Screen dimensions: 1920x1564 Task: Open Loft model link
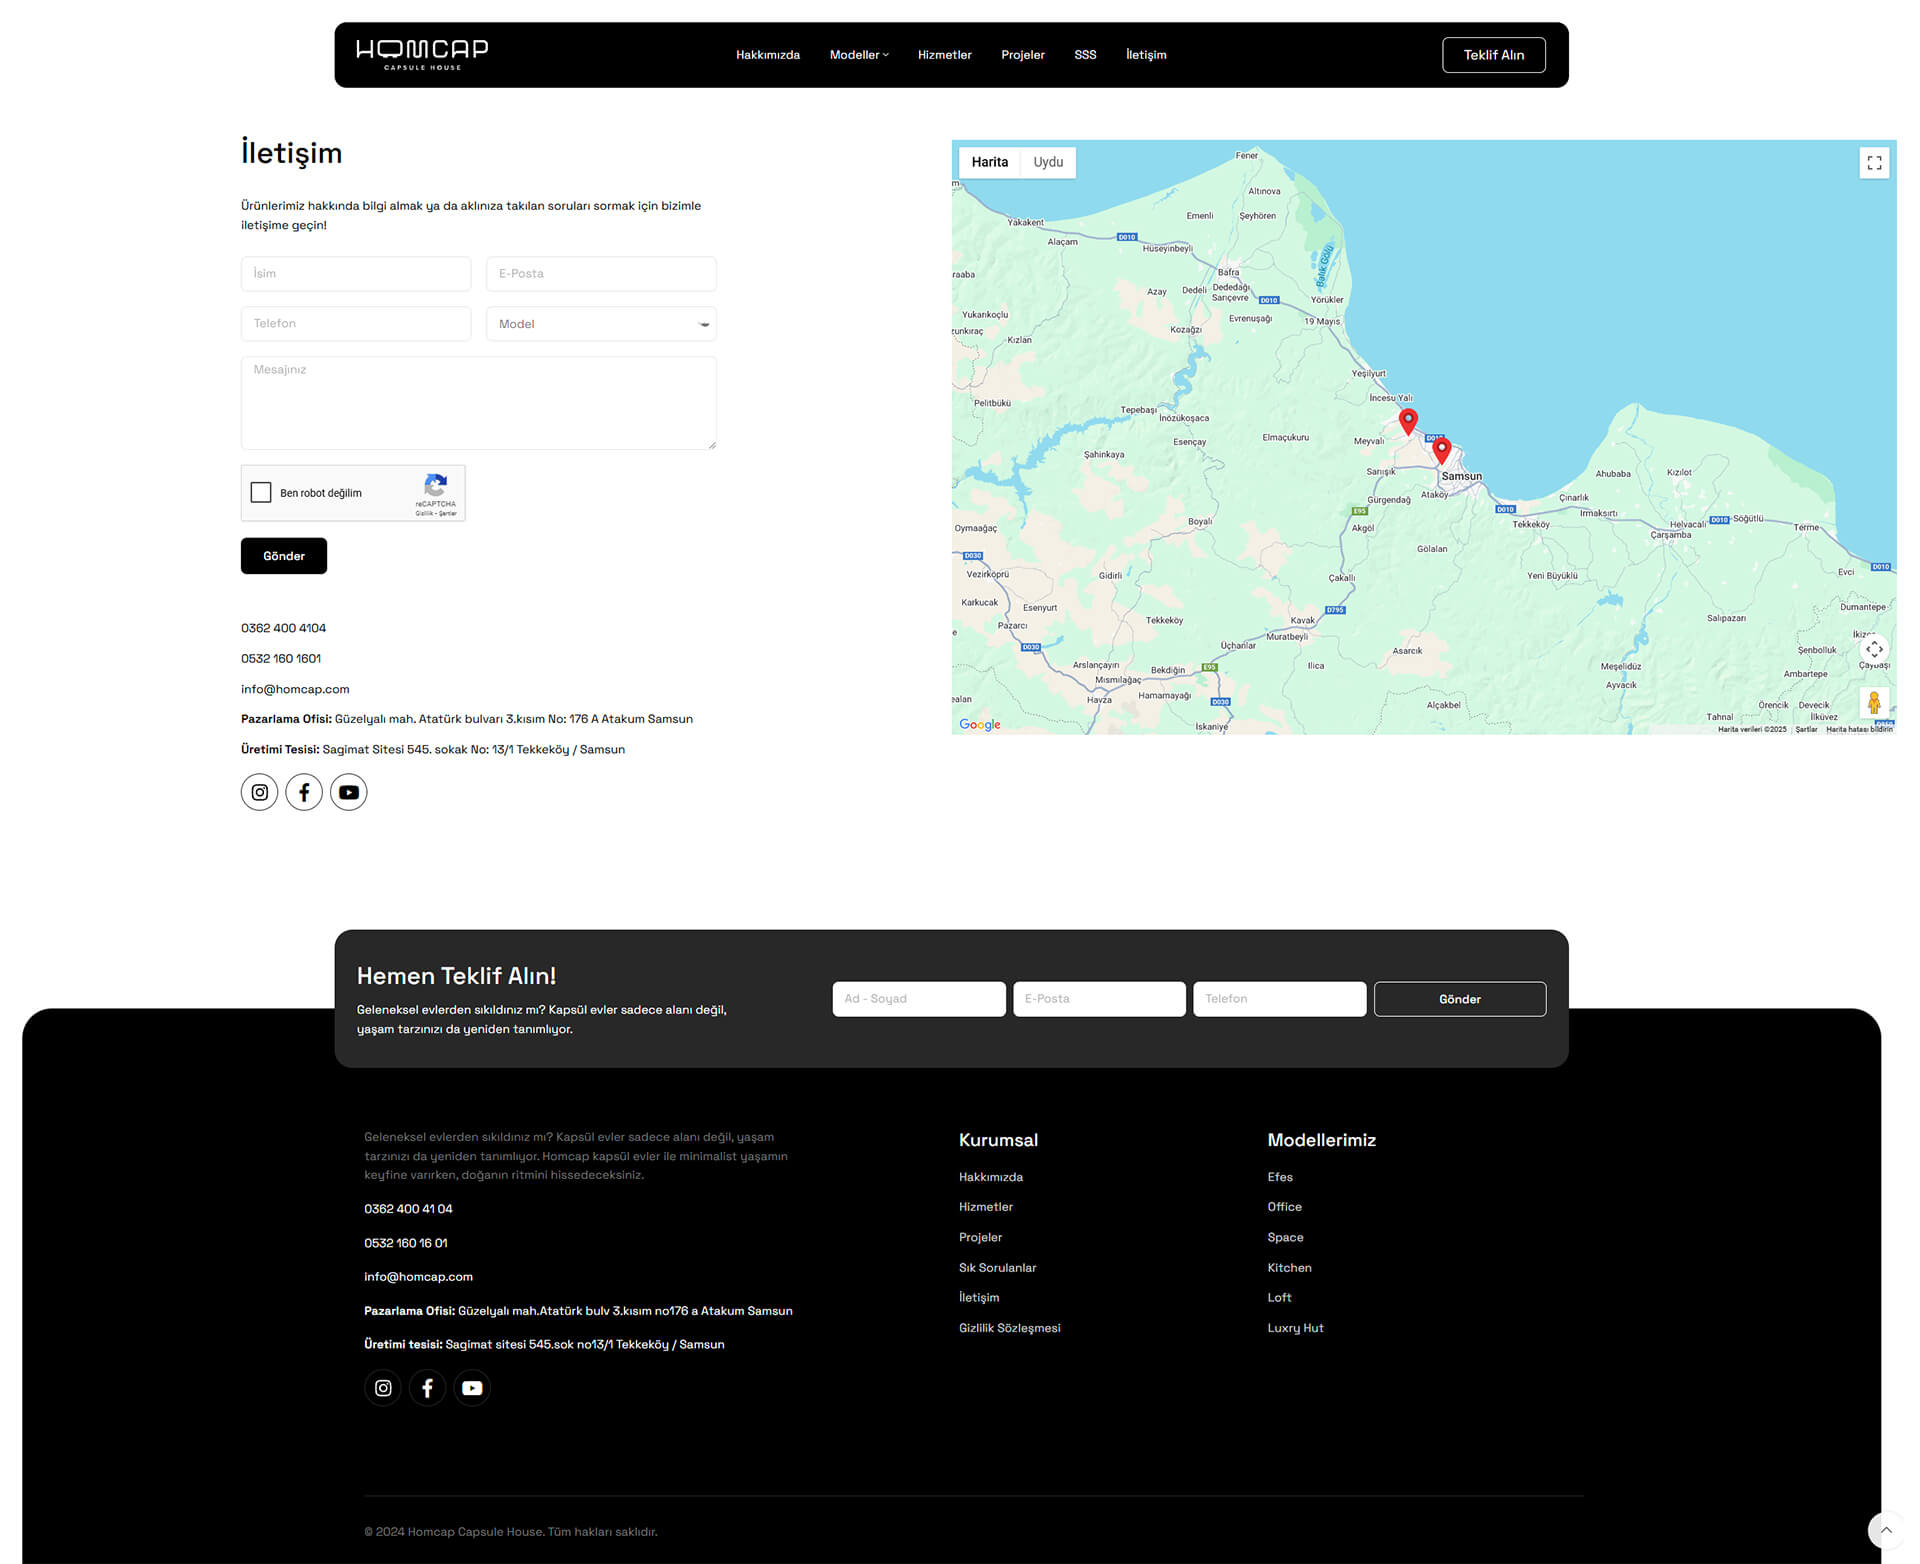pos(1279,1297)
